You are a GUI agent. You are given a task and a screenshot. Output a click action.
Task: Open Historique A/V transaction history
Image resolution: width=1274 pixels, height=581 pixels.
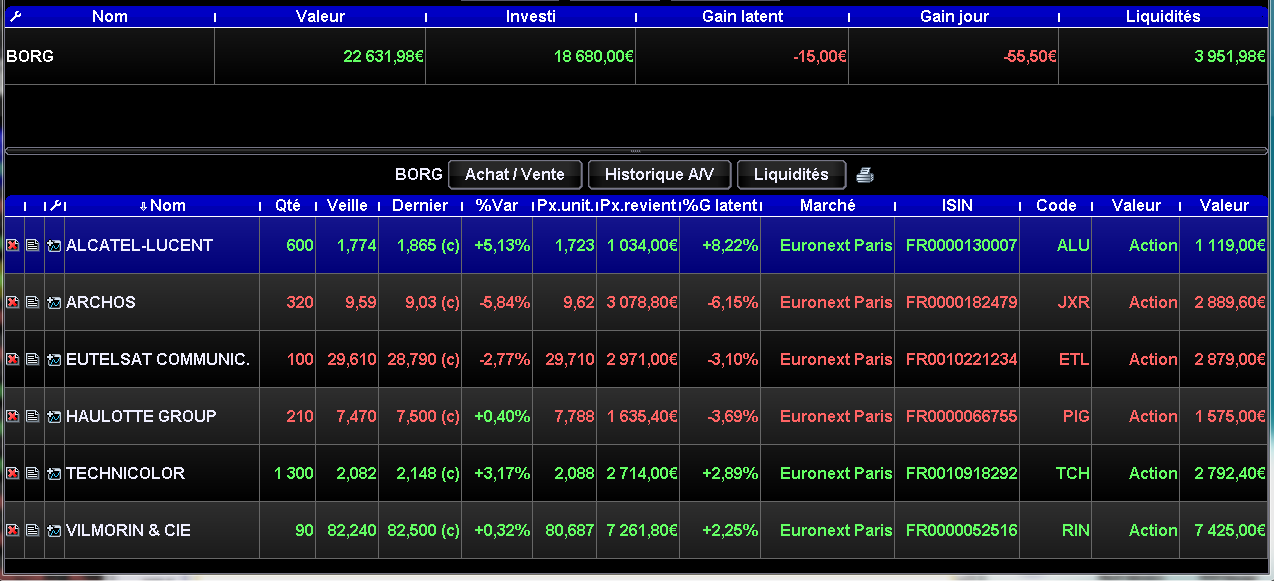tap(659, 175)
